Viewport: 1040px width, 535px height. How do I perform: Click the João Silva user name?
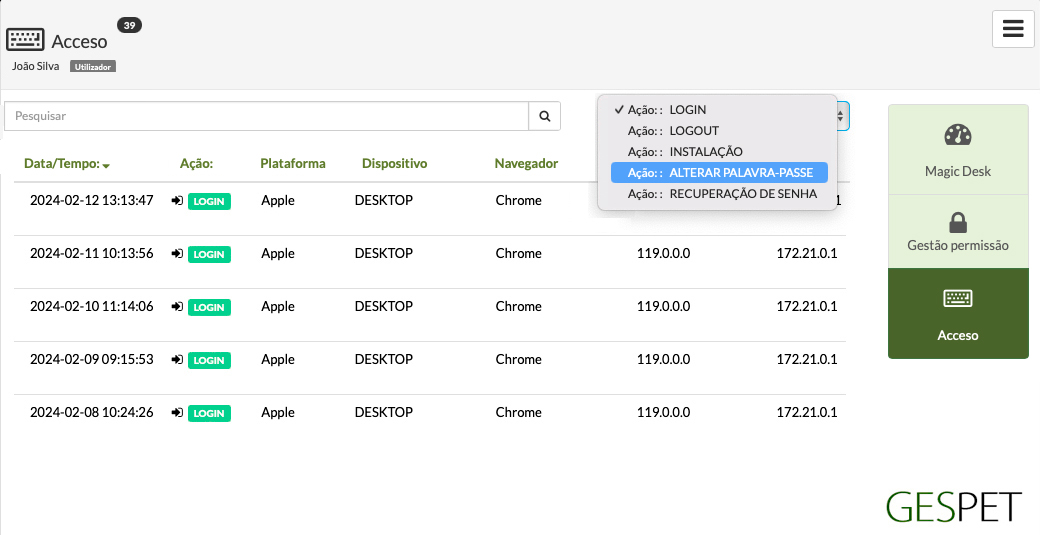coord(35,66)
